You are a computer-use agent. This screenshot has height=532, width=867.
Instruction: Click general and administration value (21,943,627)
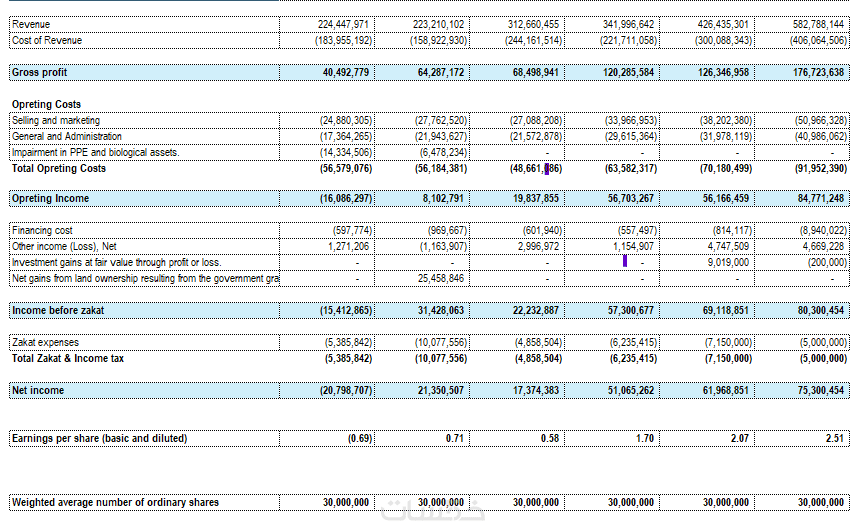[441, 137]
